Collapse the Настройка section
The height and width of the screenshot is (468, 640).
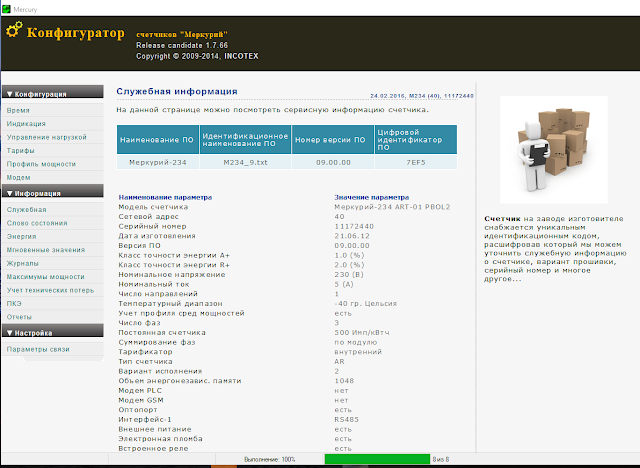click(x=53, y=331)
